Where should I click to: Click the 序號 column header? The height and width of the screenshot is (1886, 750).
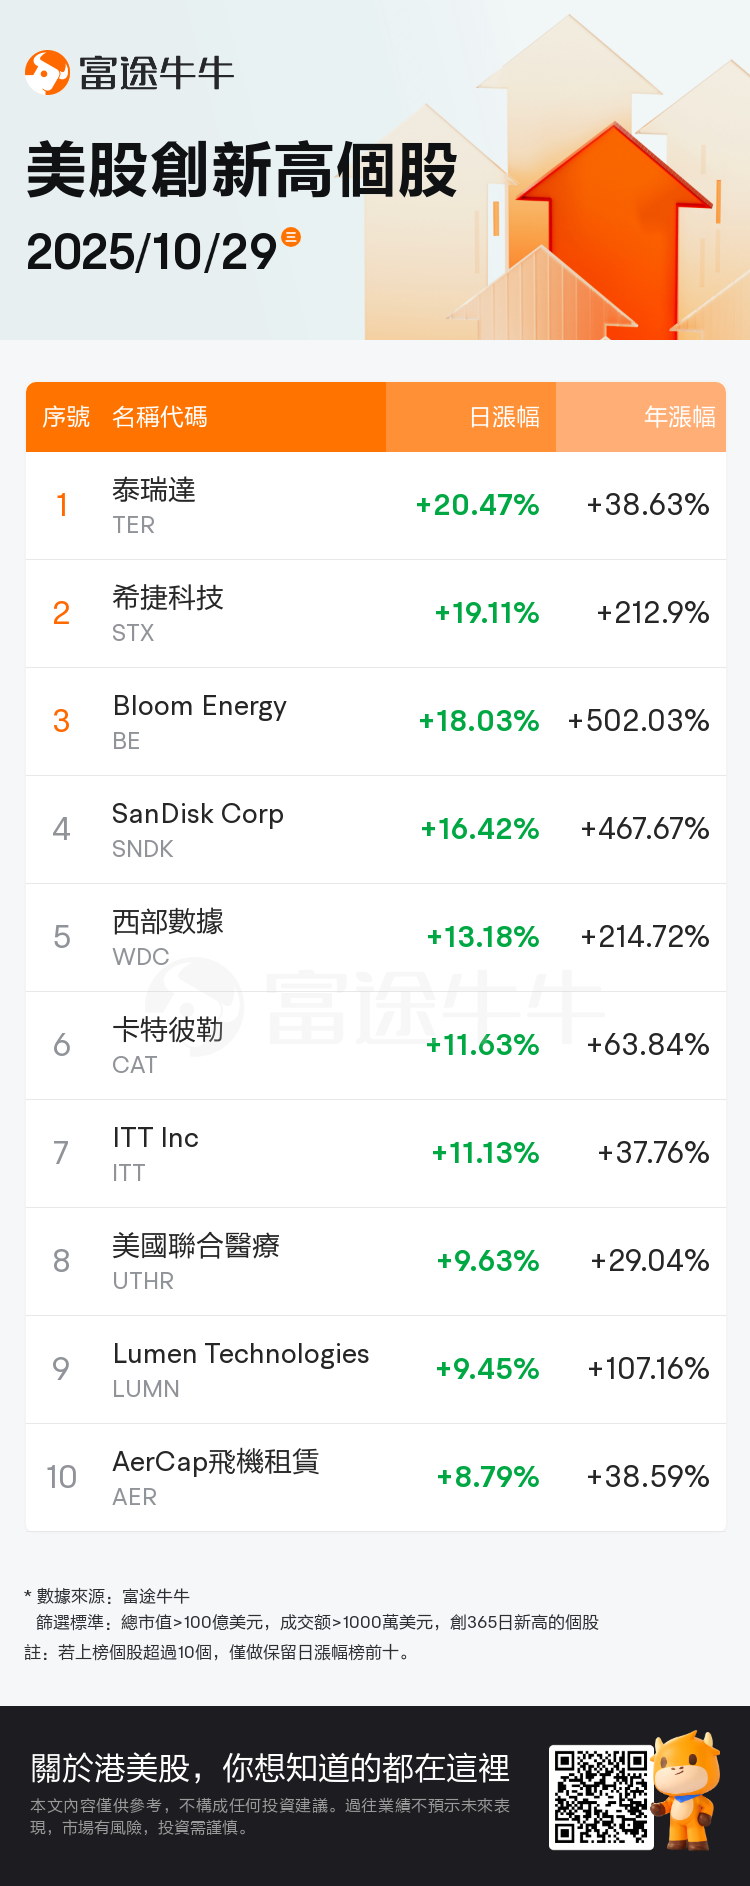click(x=66, y=417)
